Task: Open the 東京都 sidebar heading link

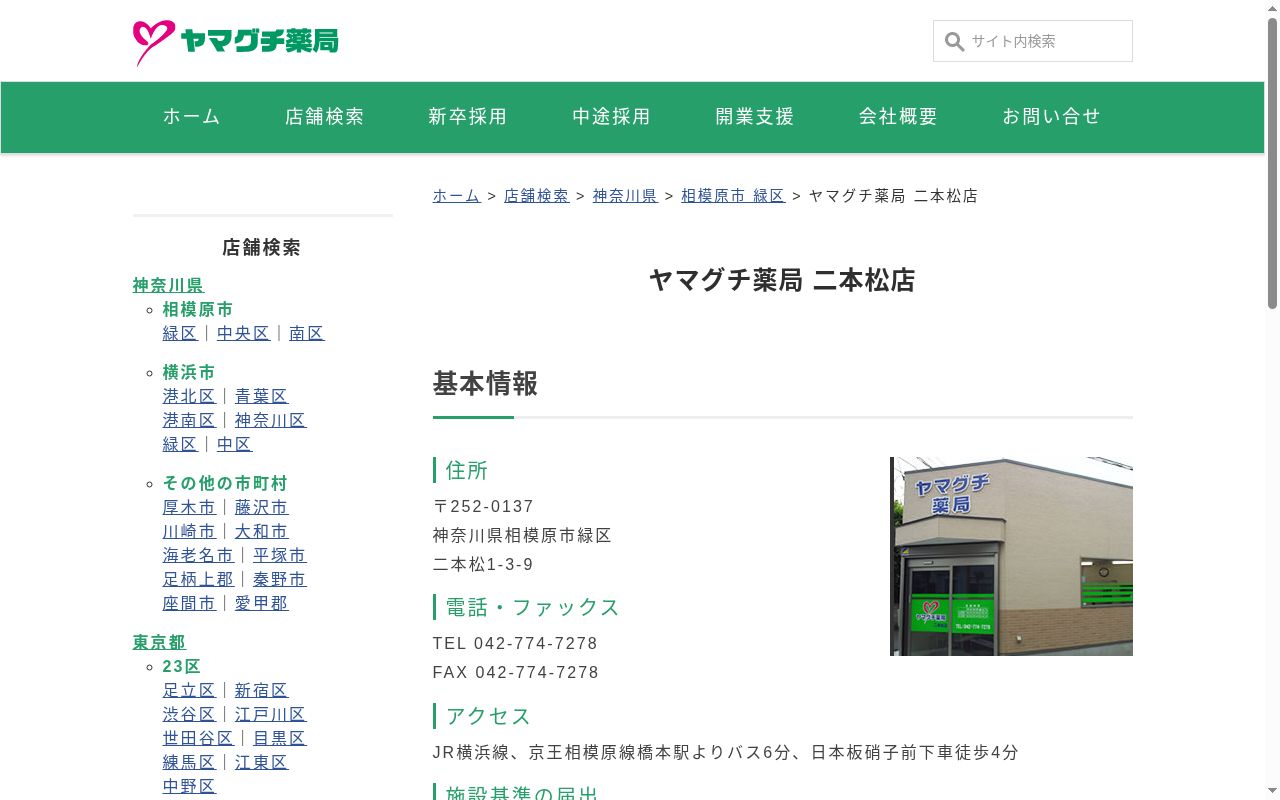Action: [x=160, y=643]
